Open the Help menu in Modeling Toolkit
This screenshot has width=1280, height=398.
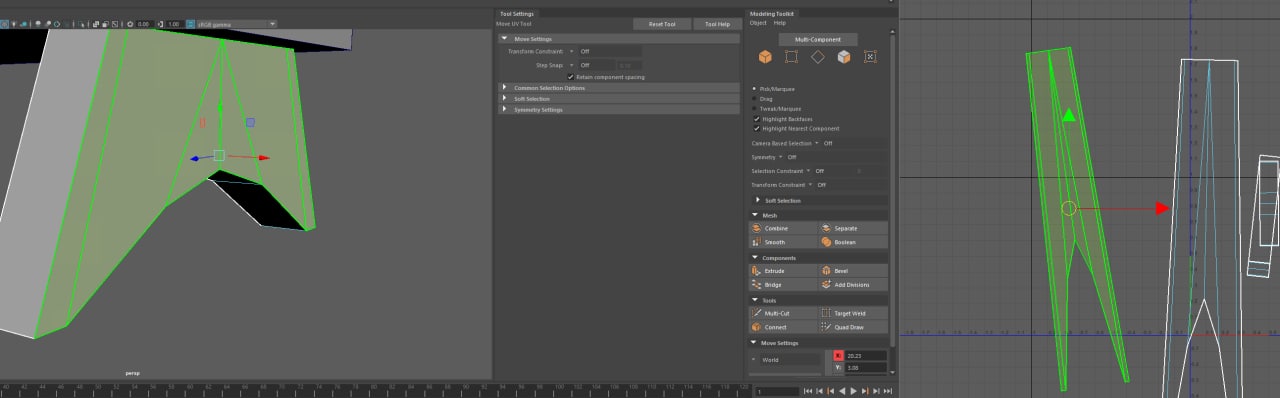(x=780, y=23)
